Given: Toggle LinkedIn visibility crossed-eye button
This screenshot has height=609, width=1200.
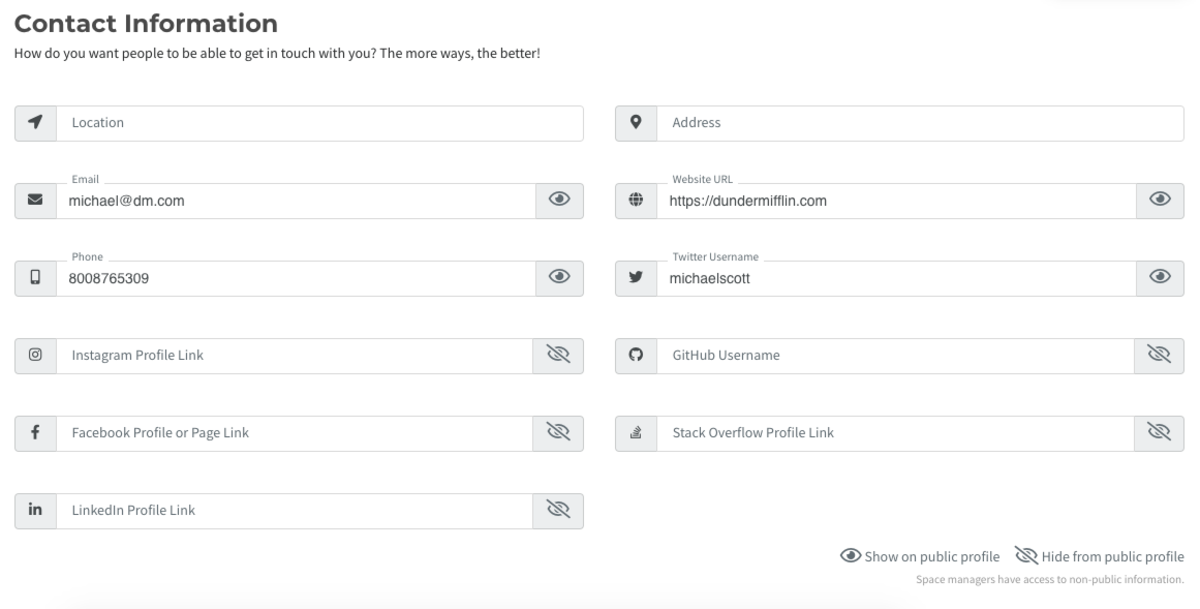Looking at the screenshot, I should 558,510.
